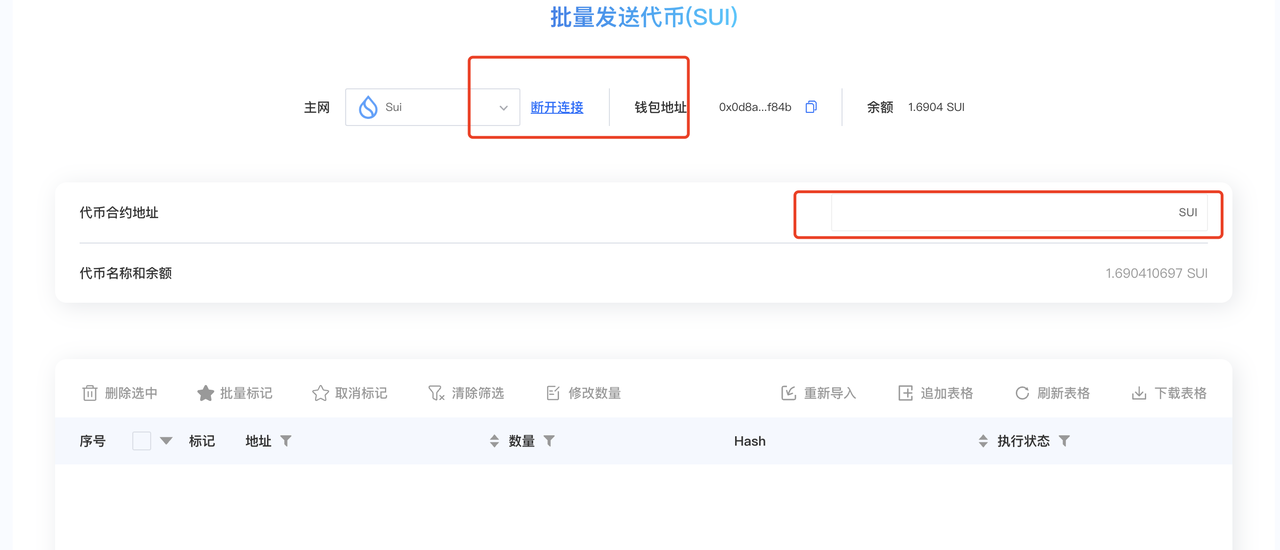
Task: Click 取消标记 unmark button
Action: pyautogui.click(x=350, y=393)
